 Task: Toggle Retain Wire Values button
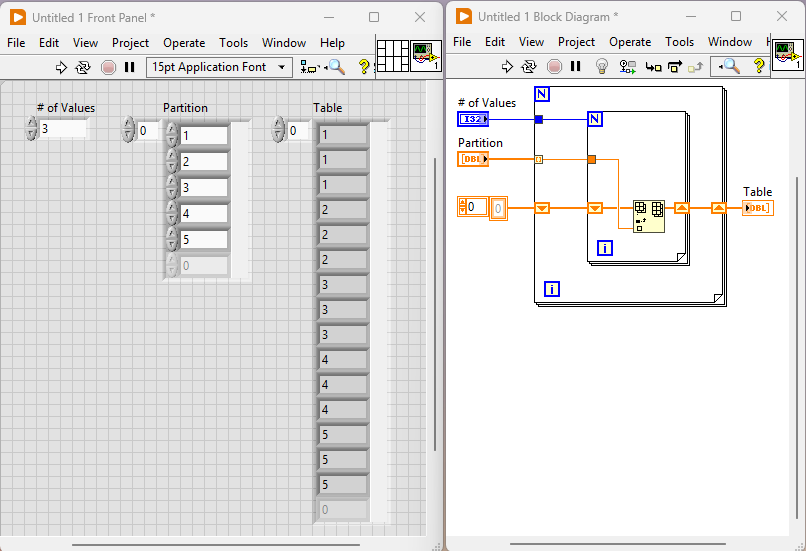coord(628,67)
